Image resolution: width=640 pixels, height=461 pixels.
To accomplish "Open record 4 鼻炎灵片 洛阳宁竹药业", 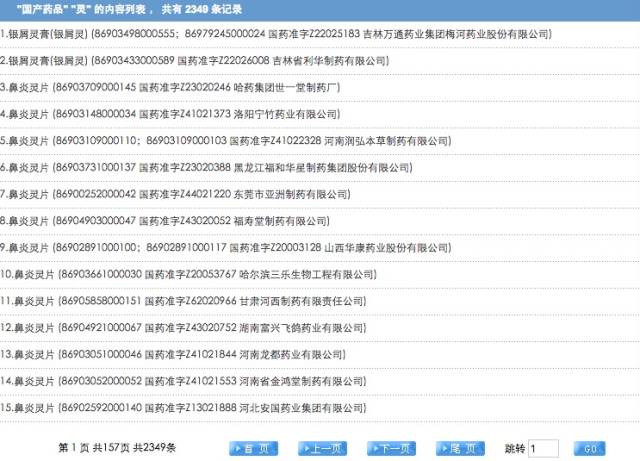I will point(170,114).
